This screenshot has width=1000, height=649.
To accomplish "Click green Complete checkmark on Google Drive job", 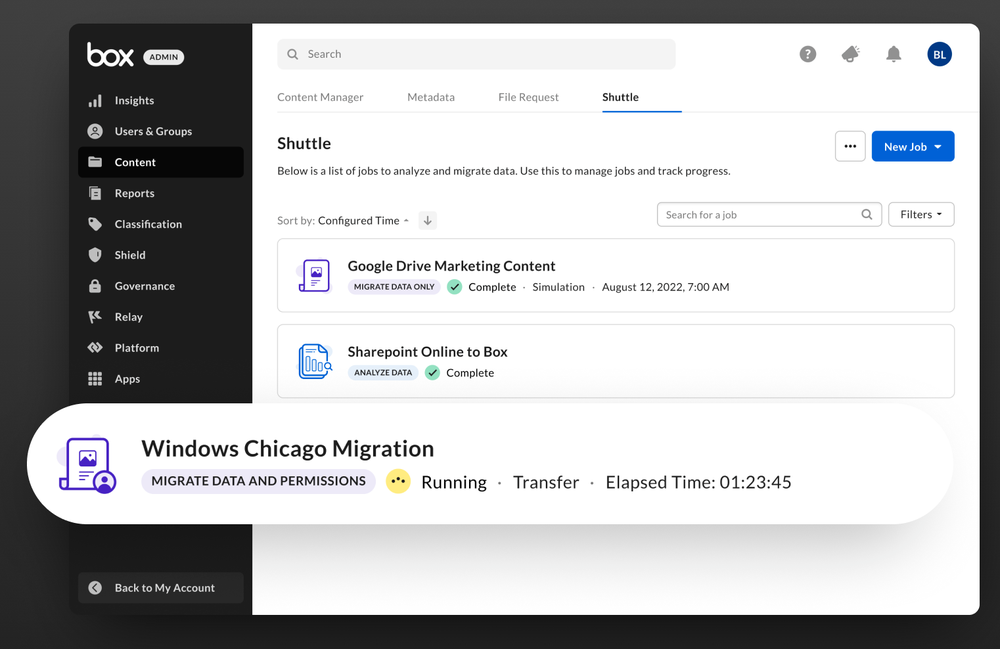I will tap(455, 287).
